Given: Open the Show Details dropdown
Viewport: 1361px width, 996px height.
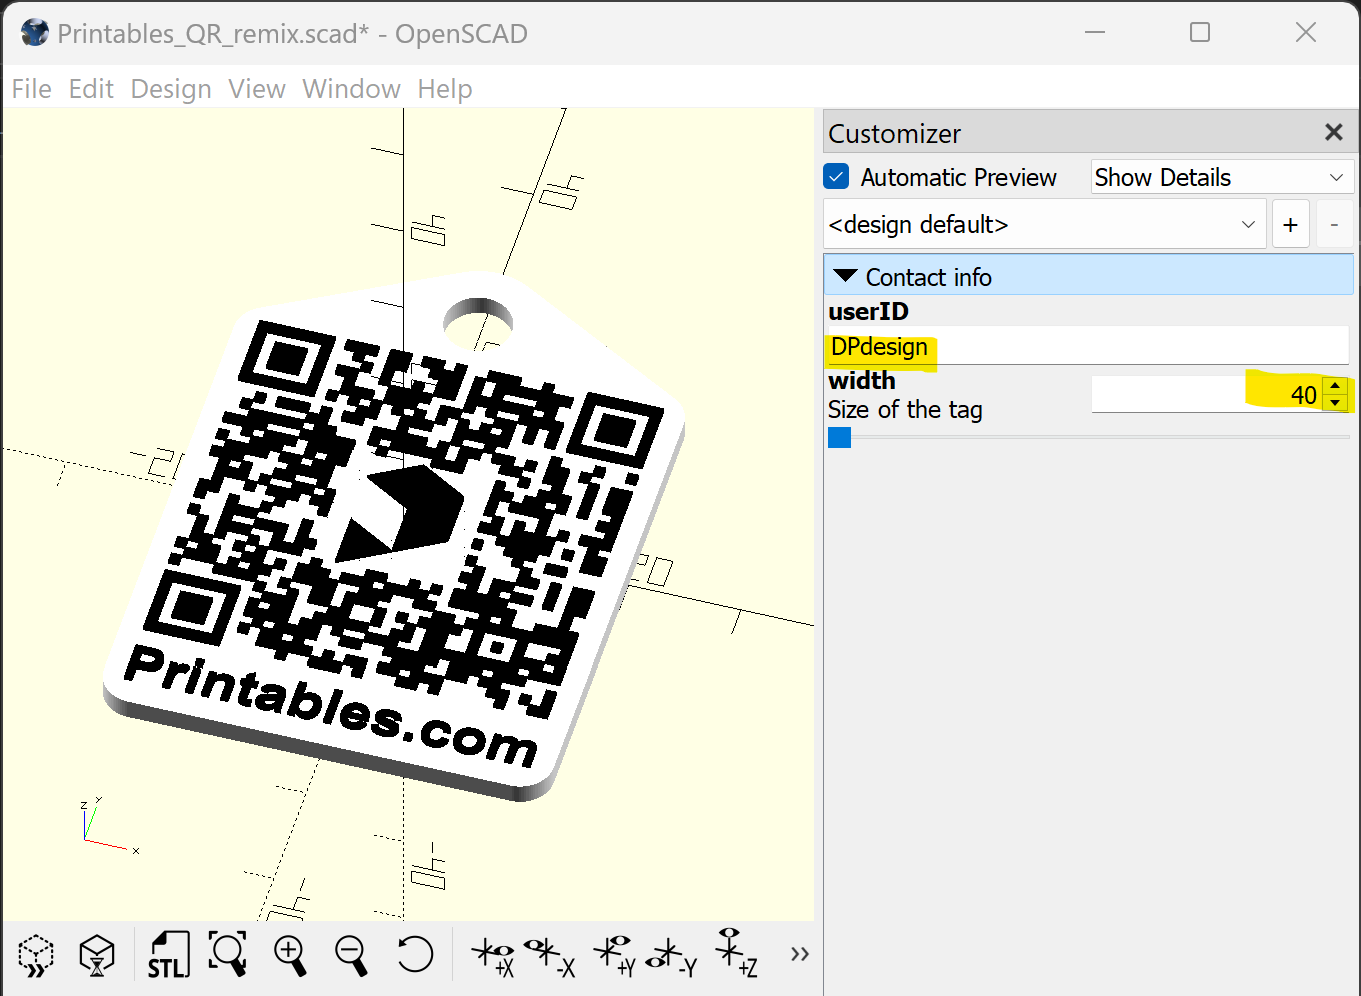Looking at the screenshot, I should (x=1220, y=176).
